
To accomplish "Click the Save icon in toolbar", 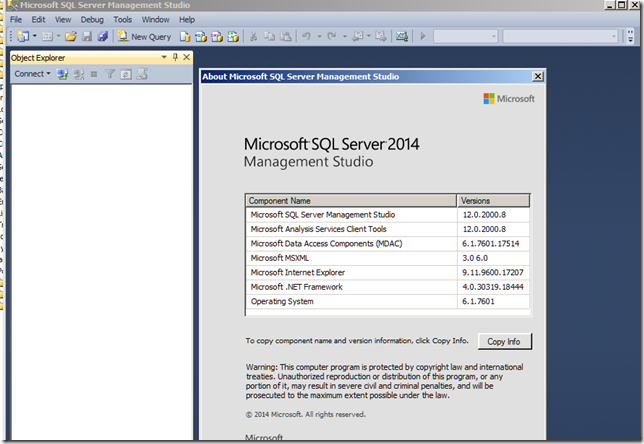I will tap(87, 36).
